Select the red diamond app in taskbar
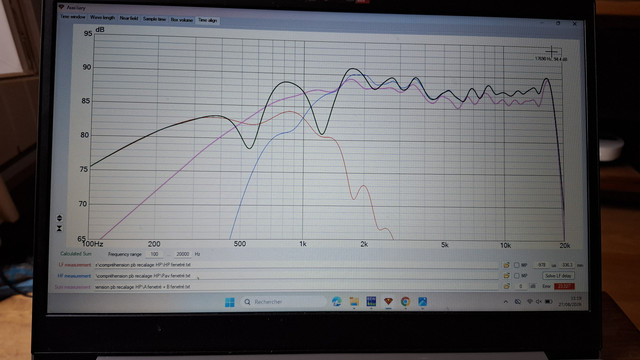Image resolution: width=640 pixels, height=360 pixels. (x=388, y=302)
